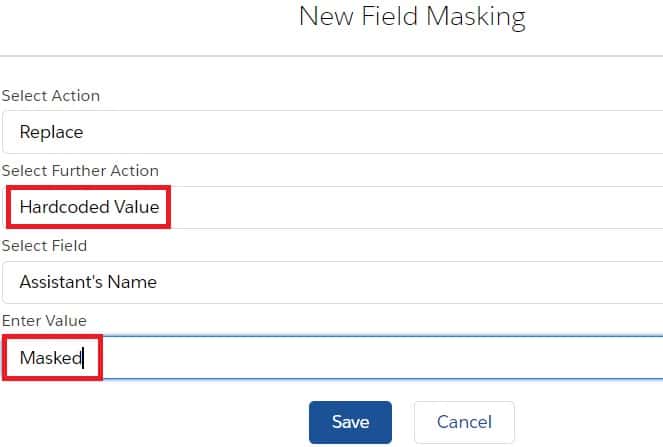The height and width of the screenshot is (447, 663).
Task: Click the Select Further Action label
Action: coord(80,171)
